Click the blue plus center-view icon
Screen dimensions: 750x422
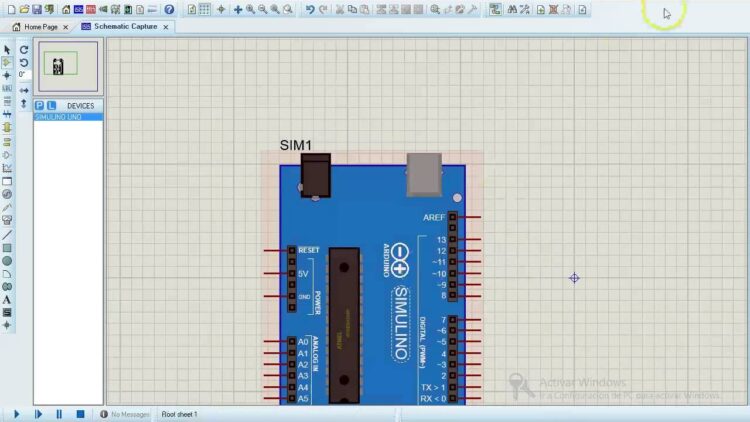(238, 10)
